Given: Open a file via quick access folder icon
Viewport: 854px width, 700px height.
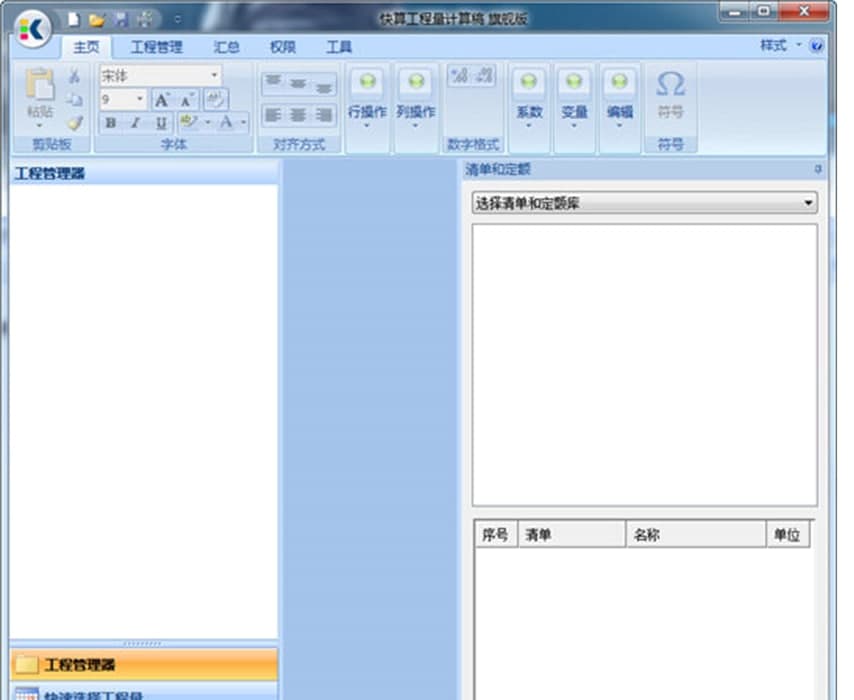Looking at the screenshot, I should pyautogui.click(x=97, y=20).
